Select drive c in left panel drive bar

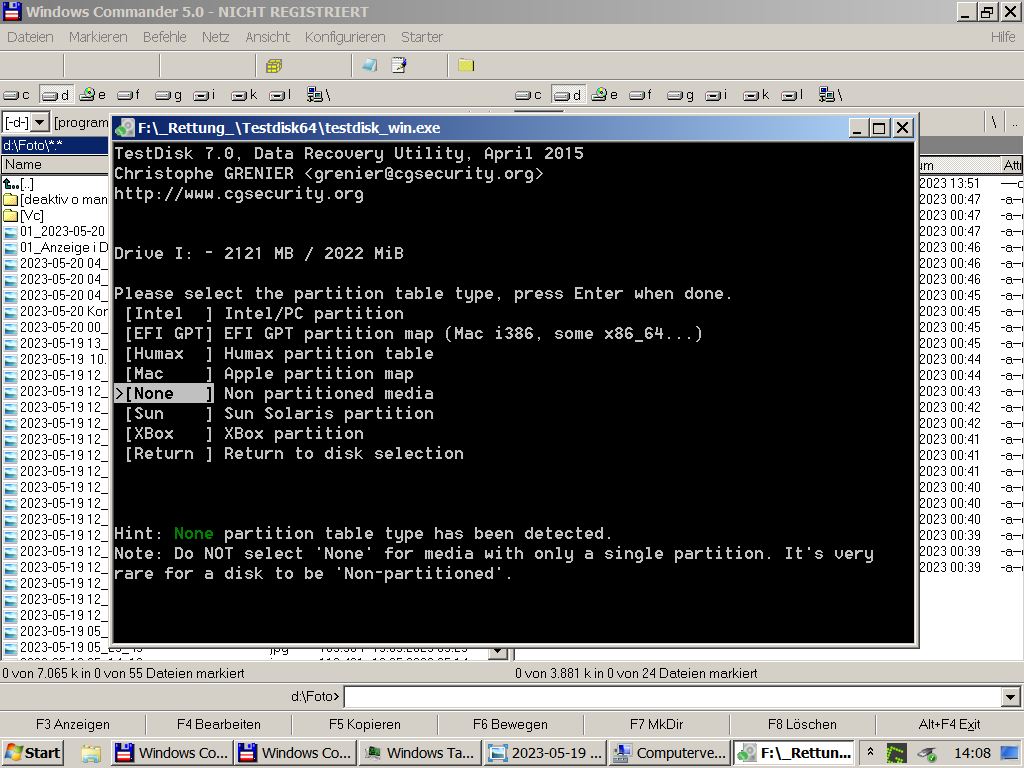point(17,95)
